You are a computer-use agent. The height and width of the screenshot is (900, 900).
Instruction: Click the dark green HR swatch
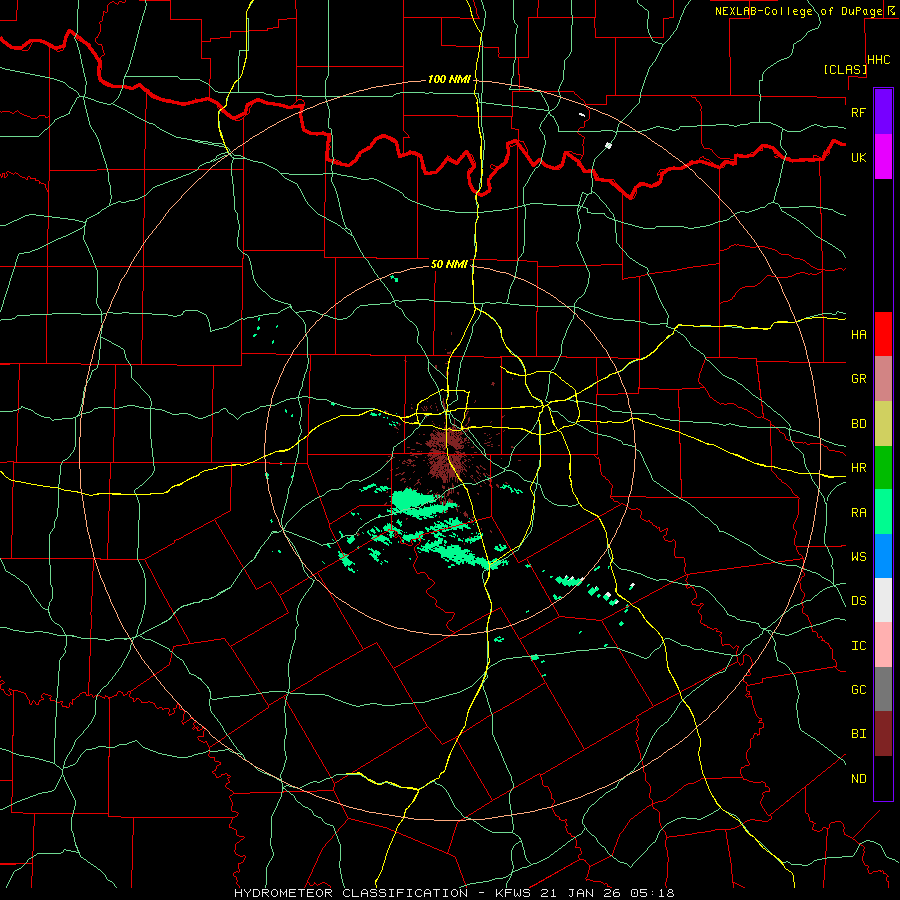tap(883, 467)
